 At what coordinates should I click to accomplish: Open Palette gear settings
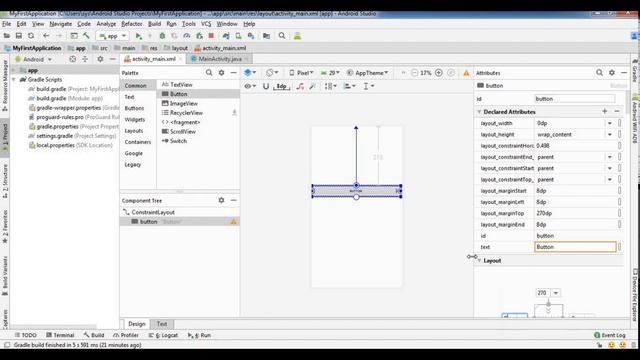(x=221, y=73)
